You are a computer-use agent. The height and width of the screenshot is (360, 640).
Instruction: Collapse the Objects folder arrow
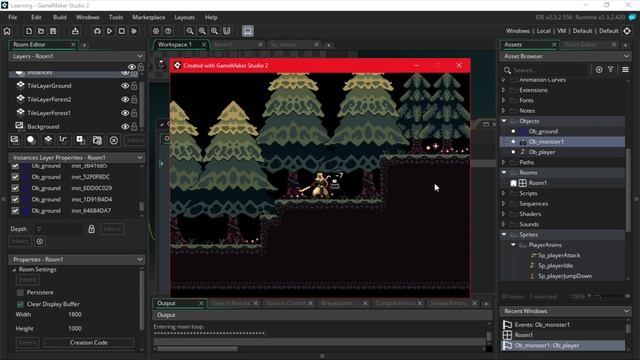(x=504, y=121)
